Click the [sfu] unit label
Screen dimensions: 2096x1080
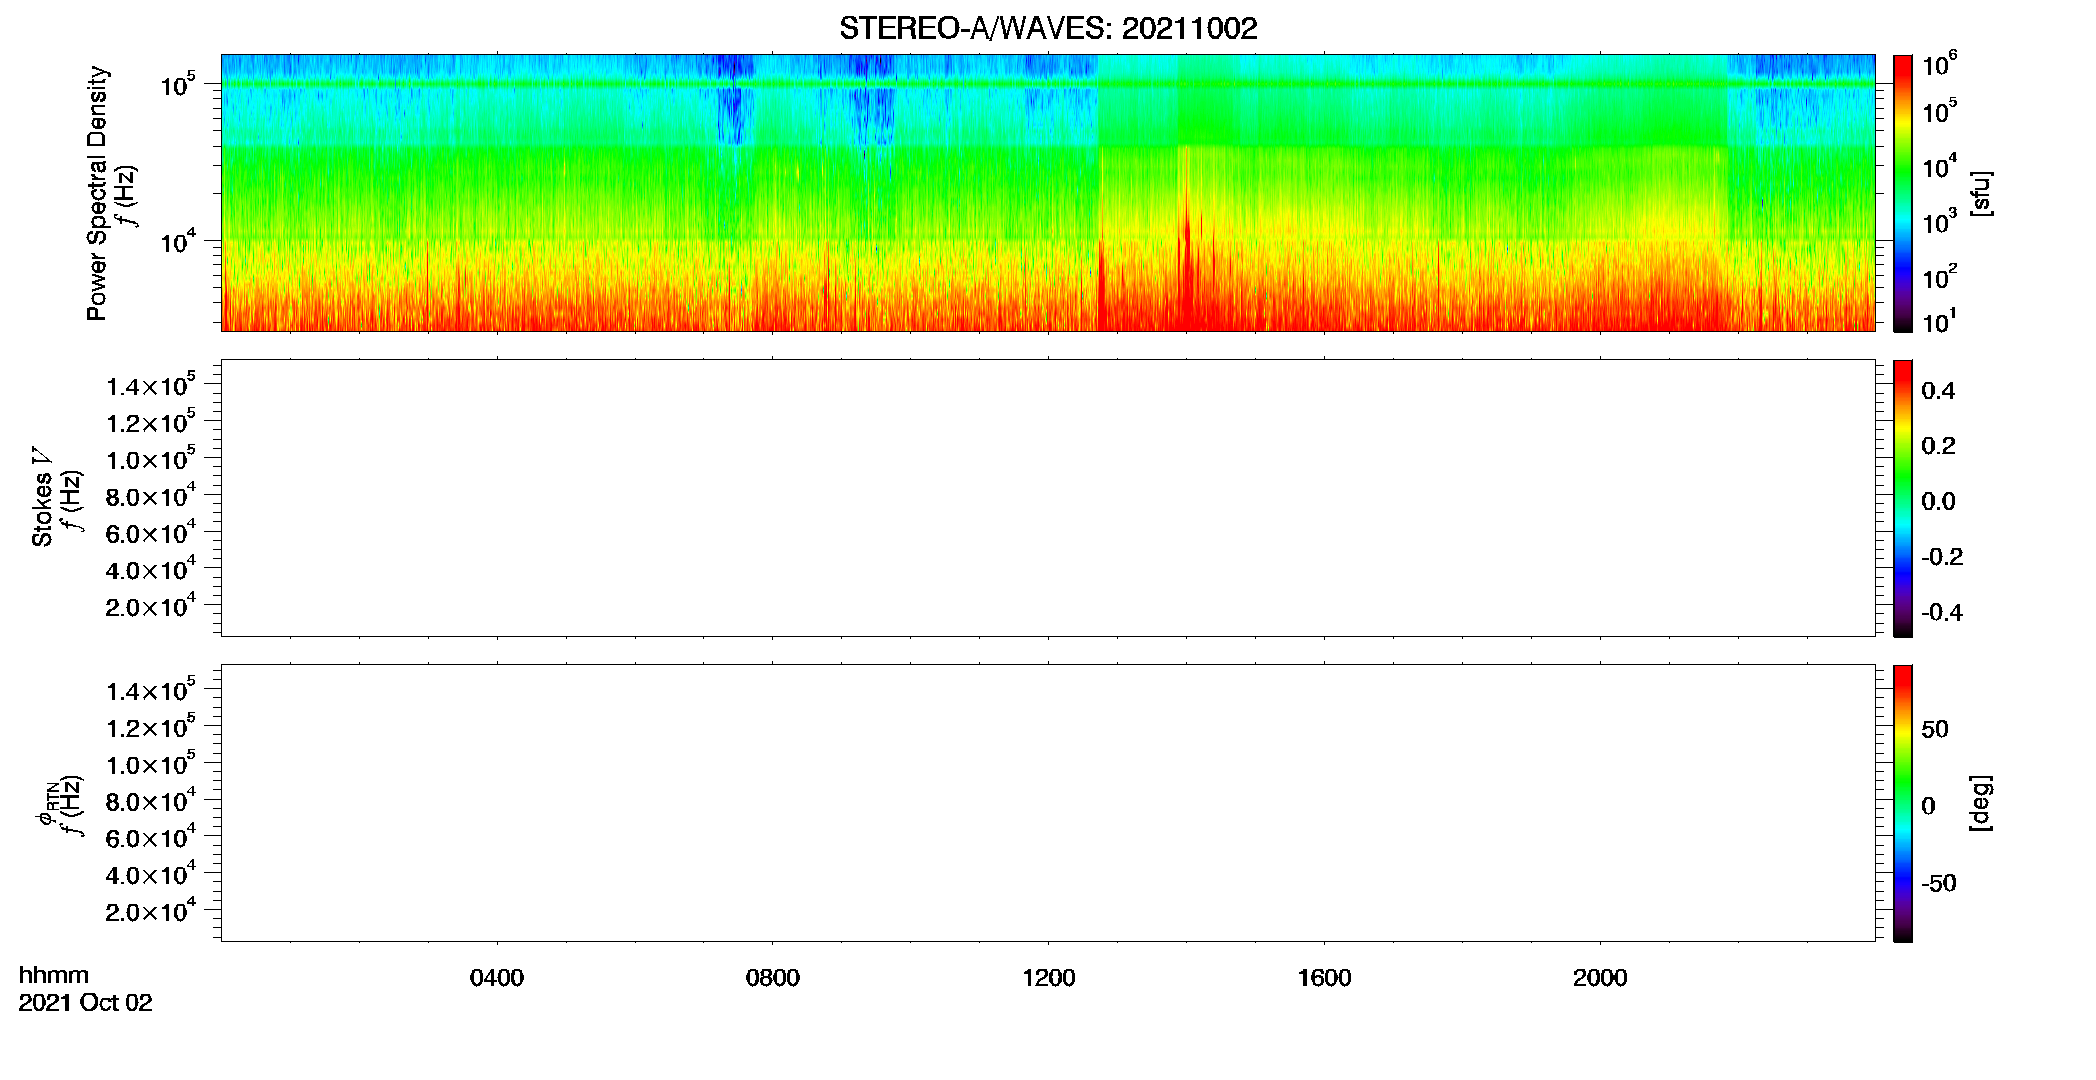[1981, 193]
